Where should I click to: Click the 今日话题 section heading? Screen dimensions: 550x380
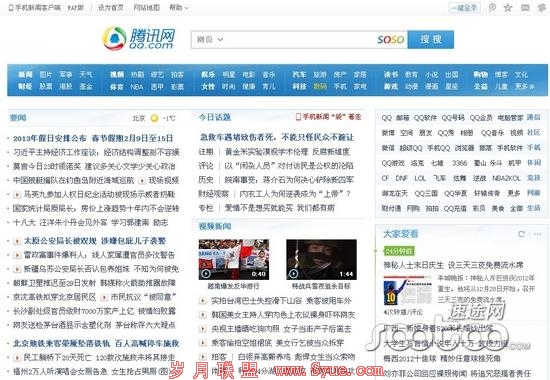click(x=215, y=117)
